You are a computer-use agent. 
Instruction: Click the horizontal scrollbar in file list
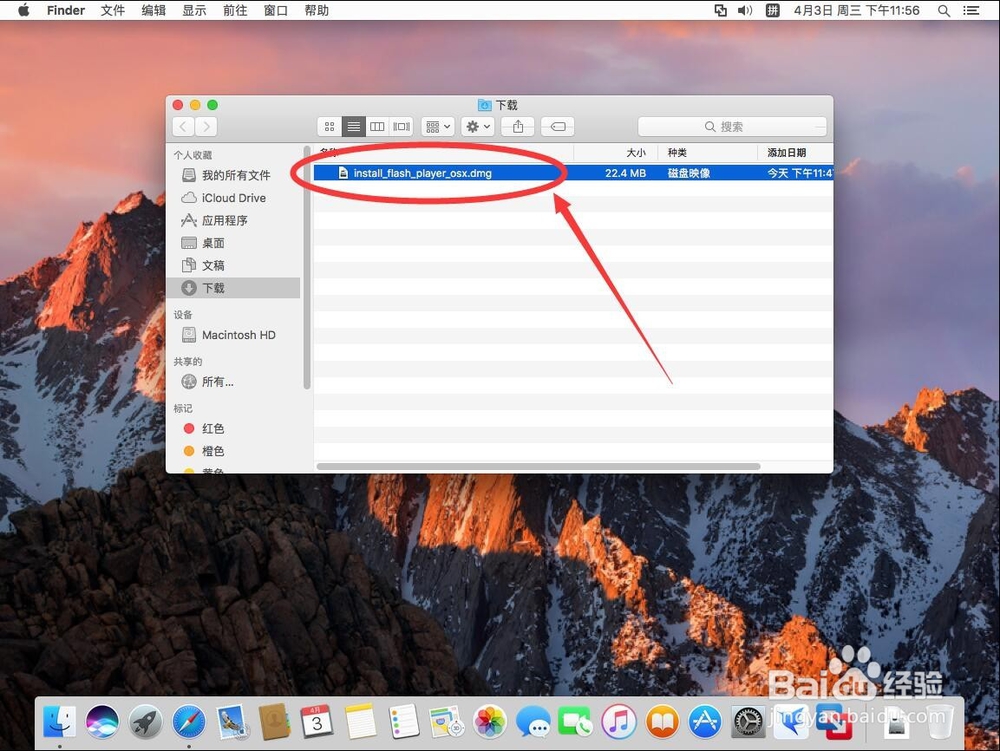click(x=538, y=467)
